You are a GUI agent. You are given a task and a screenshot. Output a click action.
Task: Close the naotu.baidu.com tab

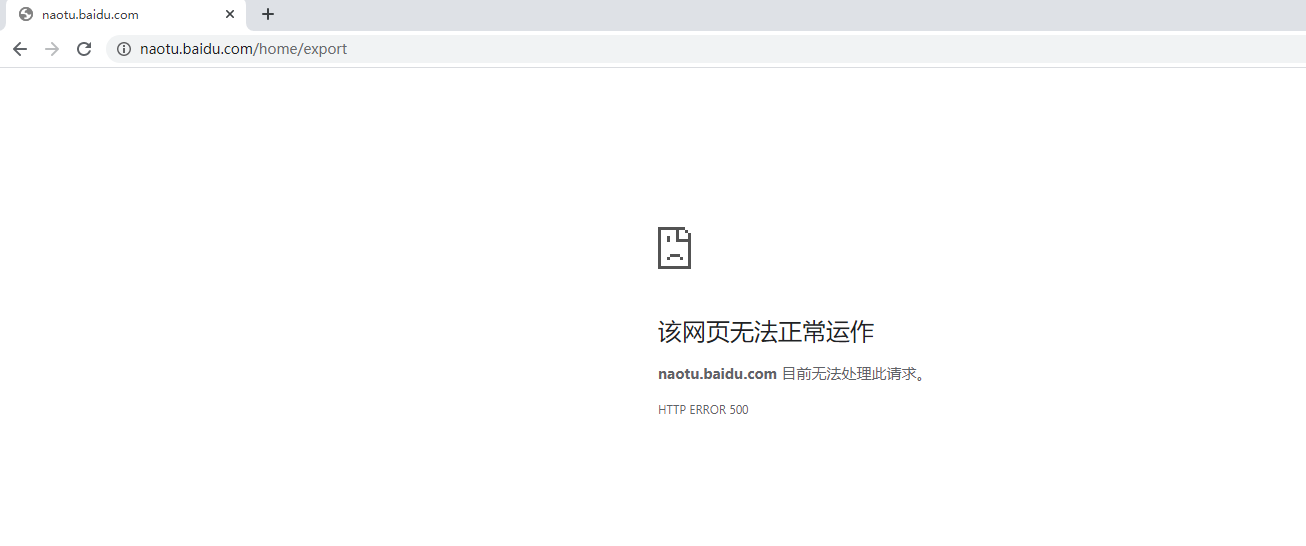tap(230, 15)
